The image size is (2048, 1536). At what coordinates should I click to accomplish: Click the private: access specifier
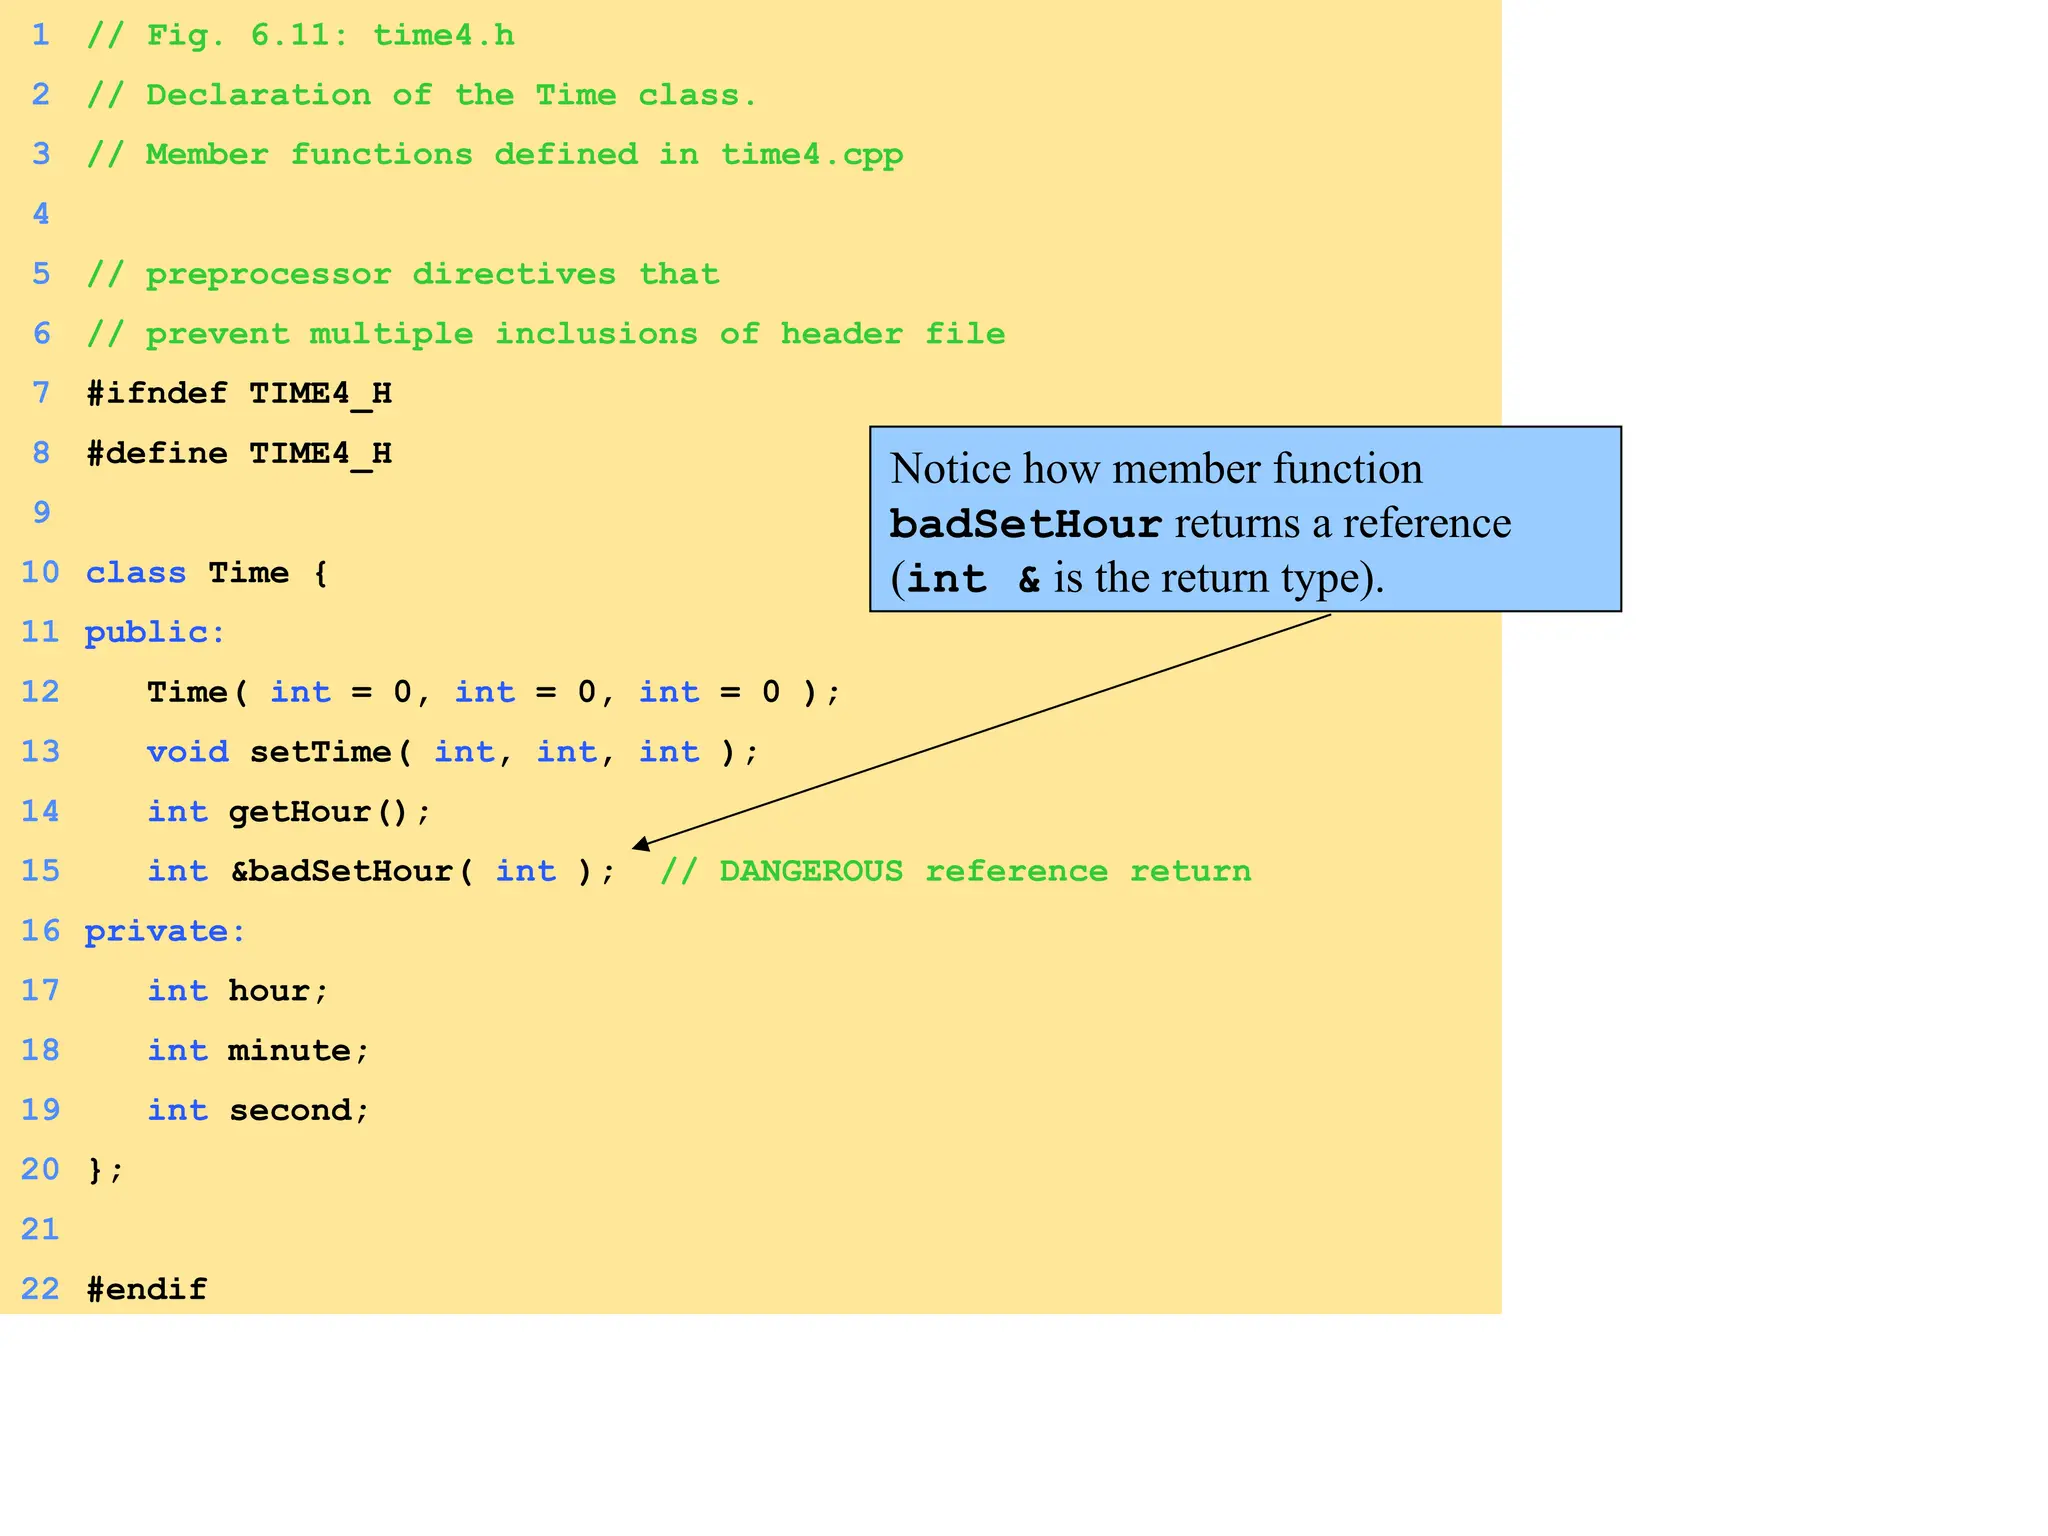(x=165, y=931)
